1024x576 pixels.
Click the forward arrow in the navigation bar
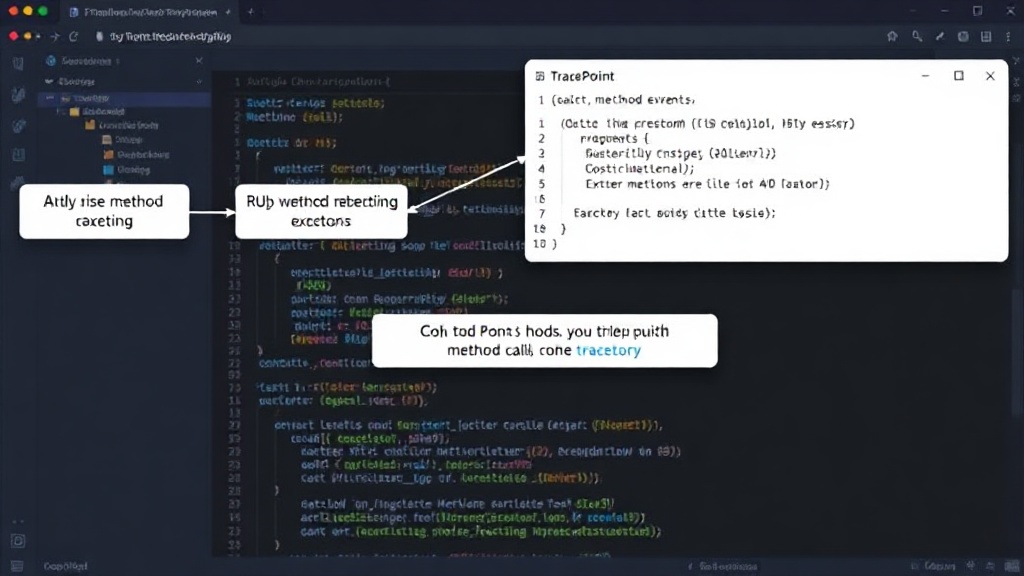tap(55, 37)
